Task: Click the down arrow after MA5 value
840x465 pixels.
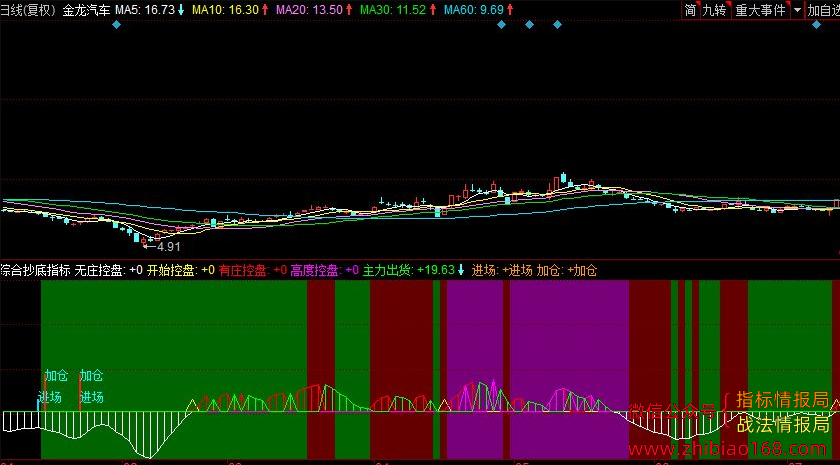Action: coord(181,10)
